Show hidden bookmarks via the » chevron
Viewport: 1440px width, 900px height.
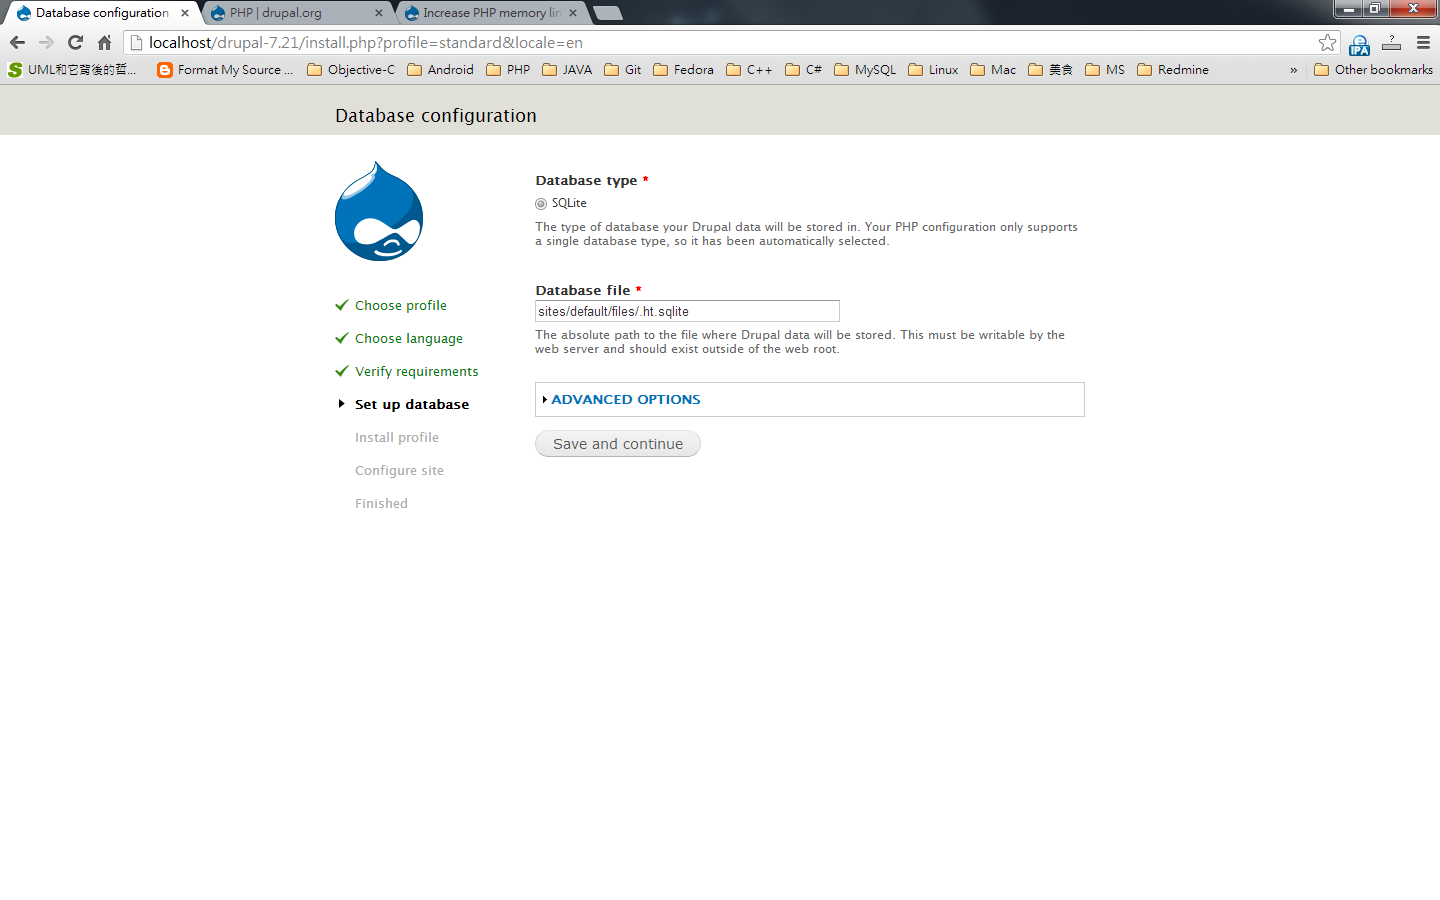pyautogui.click(x=1293, y=70)
